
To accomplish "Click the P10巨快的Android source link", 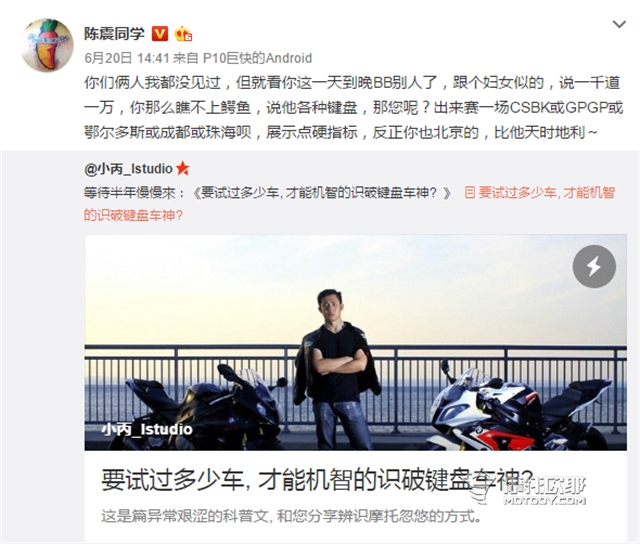I will tap(258, 58).
